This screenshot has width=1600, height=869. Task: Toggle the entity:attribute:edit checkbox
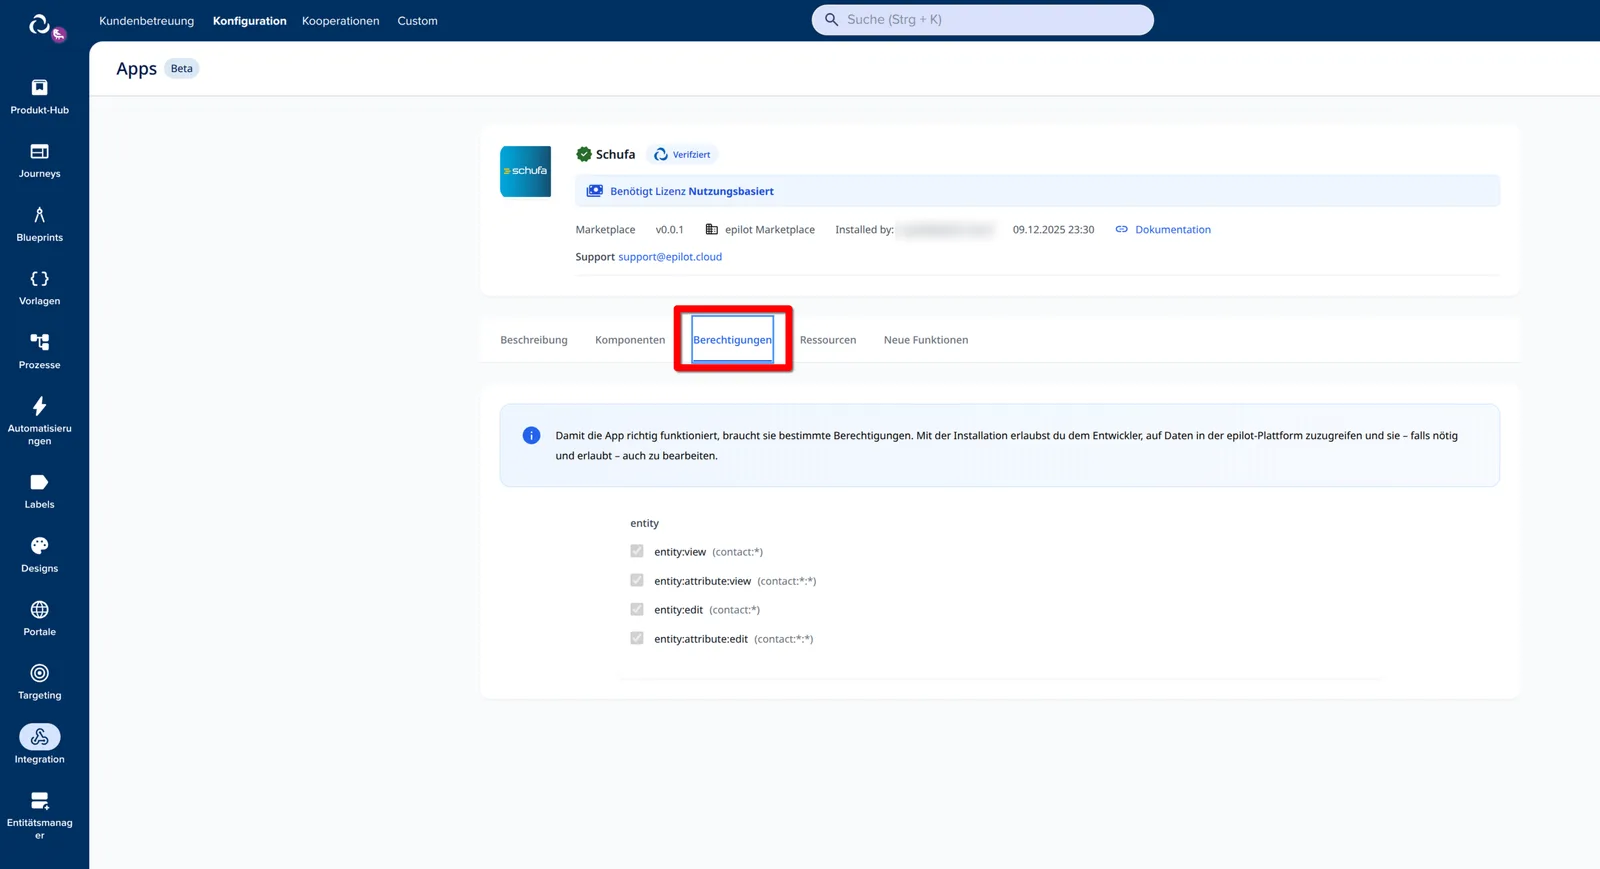(x=637, y=638)
